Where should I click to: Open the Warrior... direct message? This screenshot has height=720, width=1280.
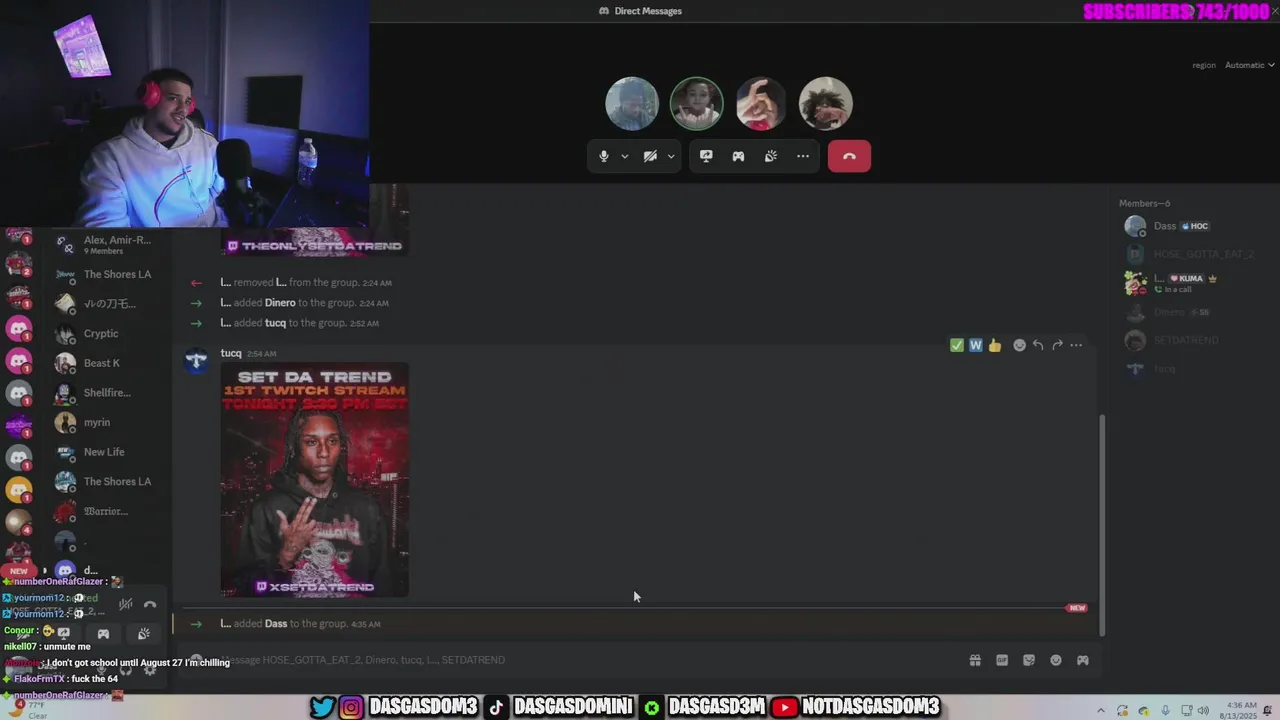[x=108, y=511]
